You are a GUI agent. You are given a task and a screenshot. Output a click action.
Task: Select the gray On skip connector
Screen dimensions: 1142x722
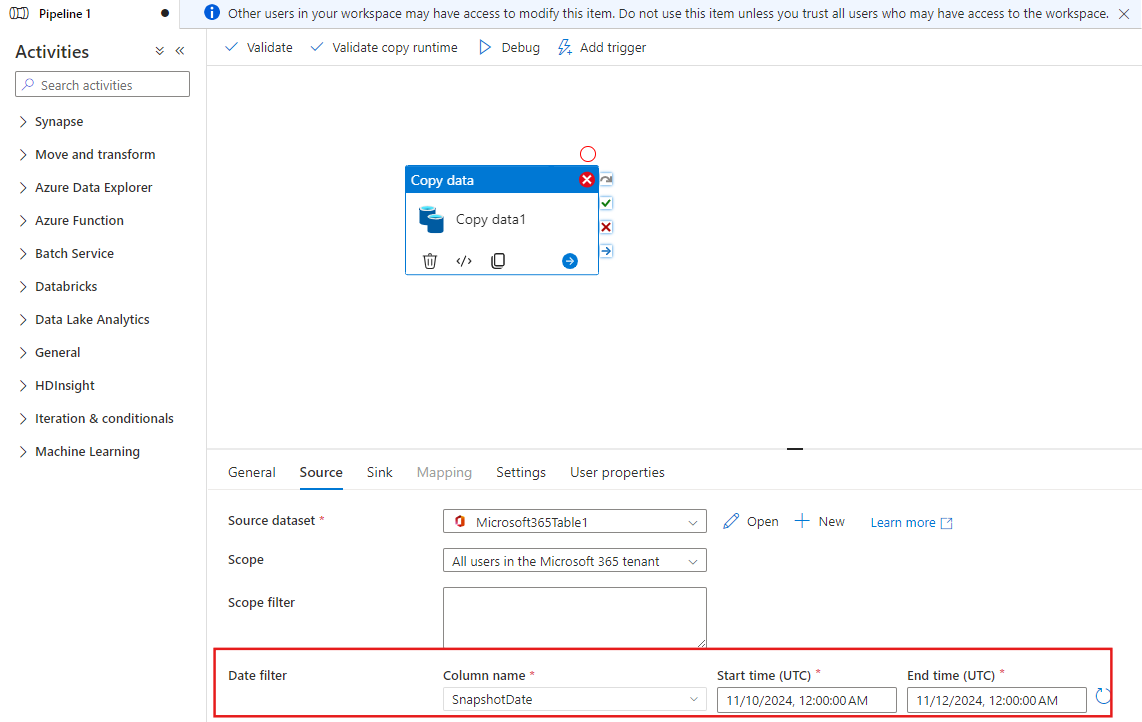(x=606, y=179)
